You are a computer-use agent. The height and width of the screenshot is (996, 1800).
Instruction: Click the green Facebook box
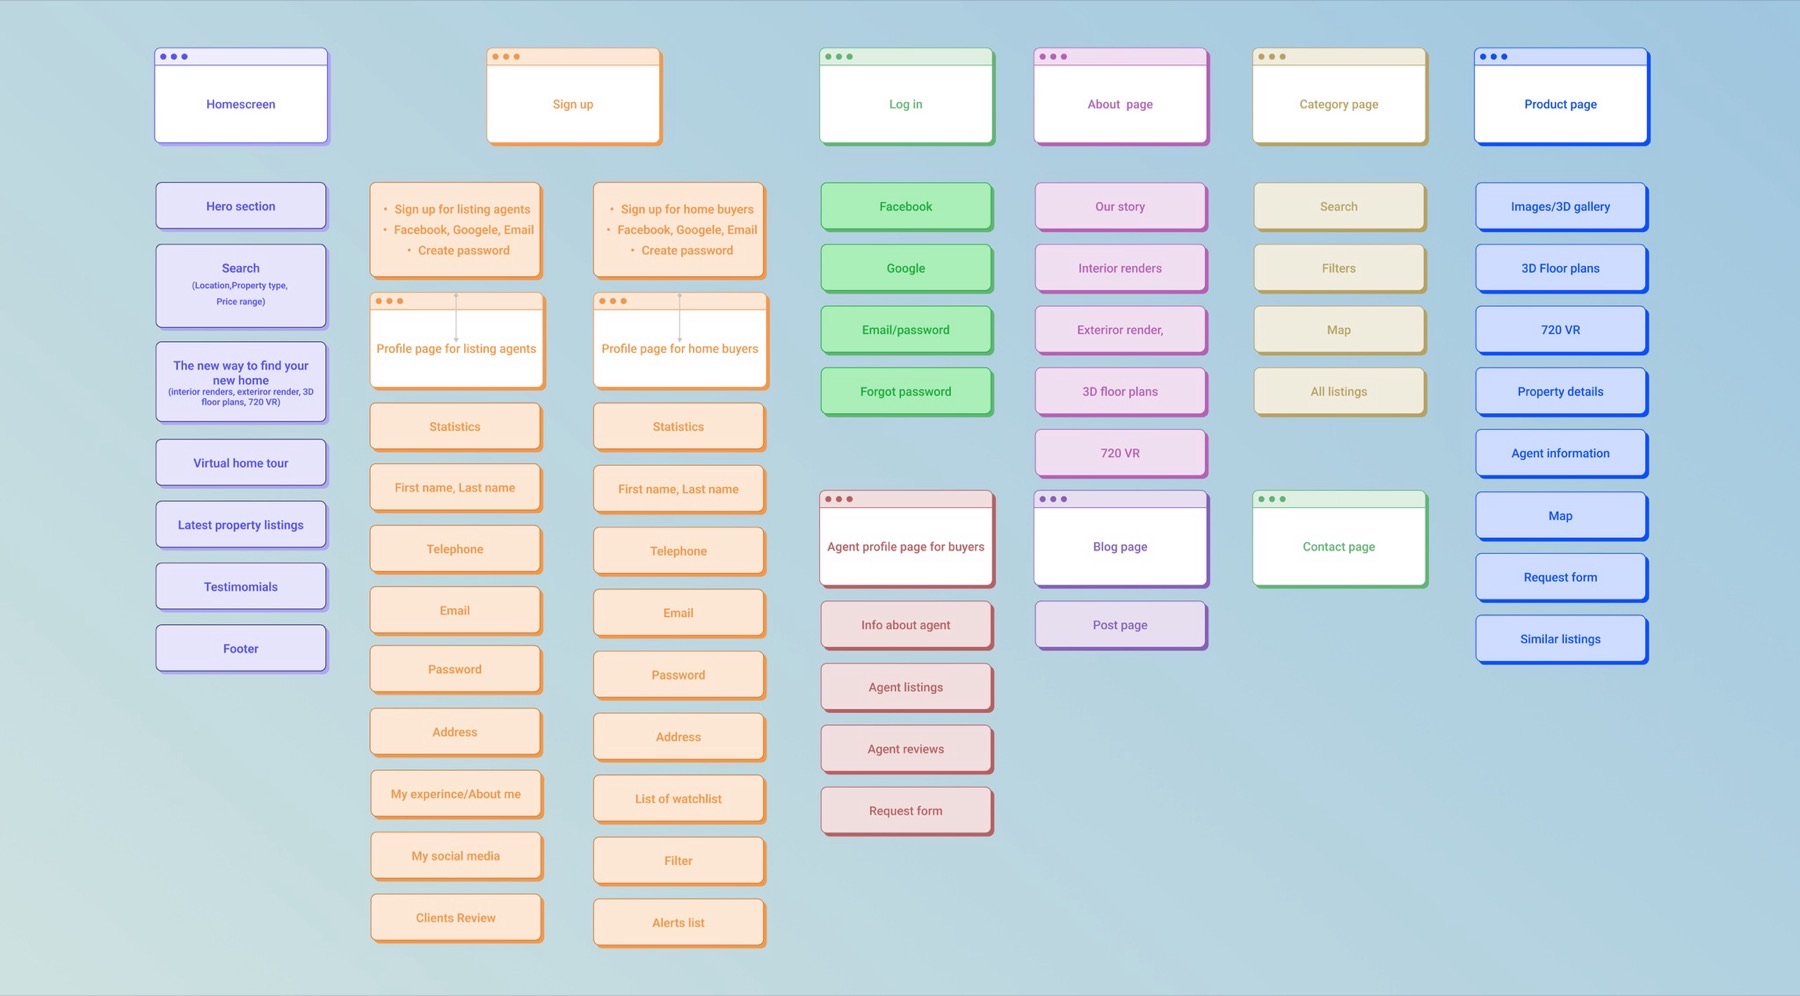(x=906, y=206)
